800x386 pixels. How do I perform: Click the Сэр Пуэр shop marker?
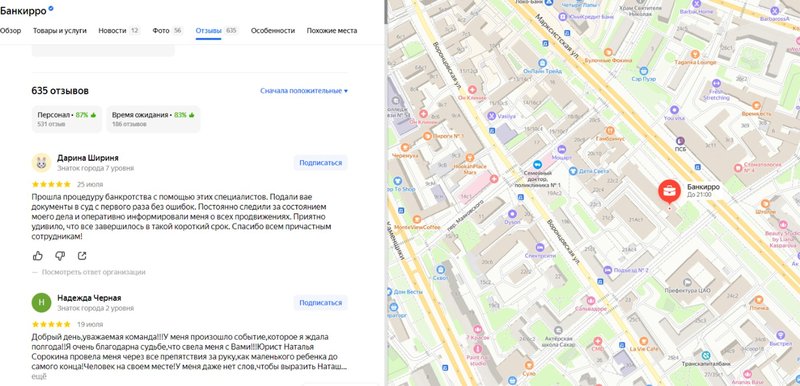[643, 71]
